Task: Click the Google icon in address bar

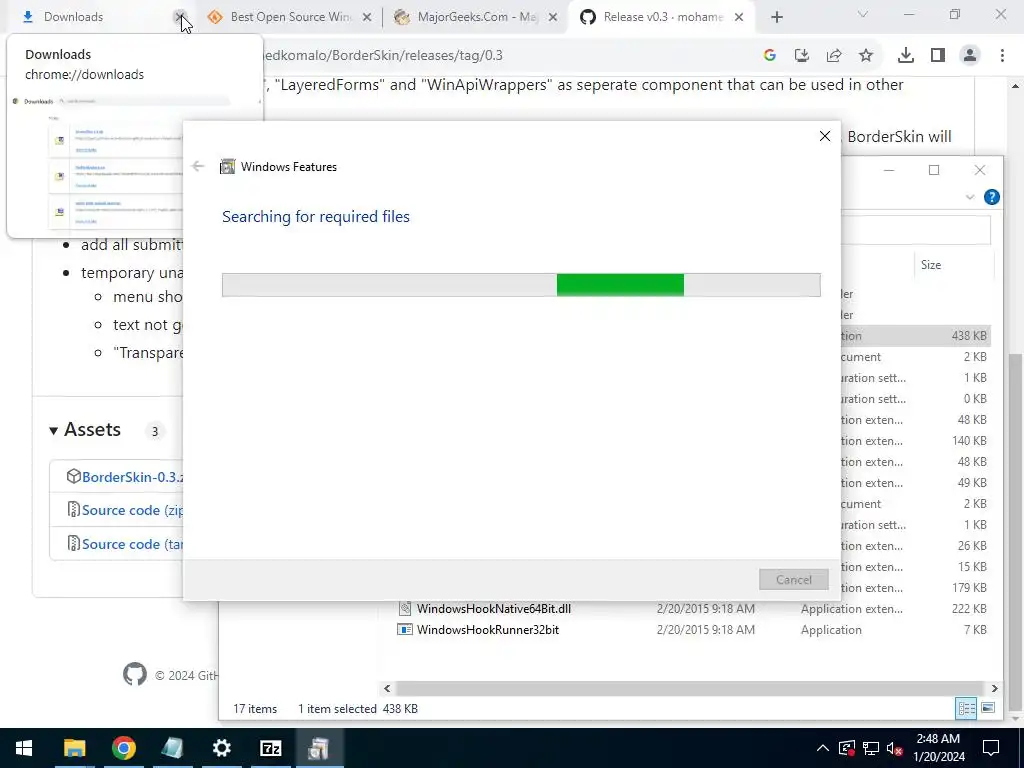Action: 769,56
